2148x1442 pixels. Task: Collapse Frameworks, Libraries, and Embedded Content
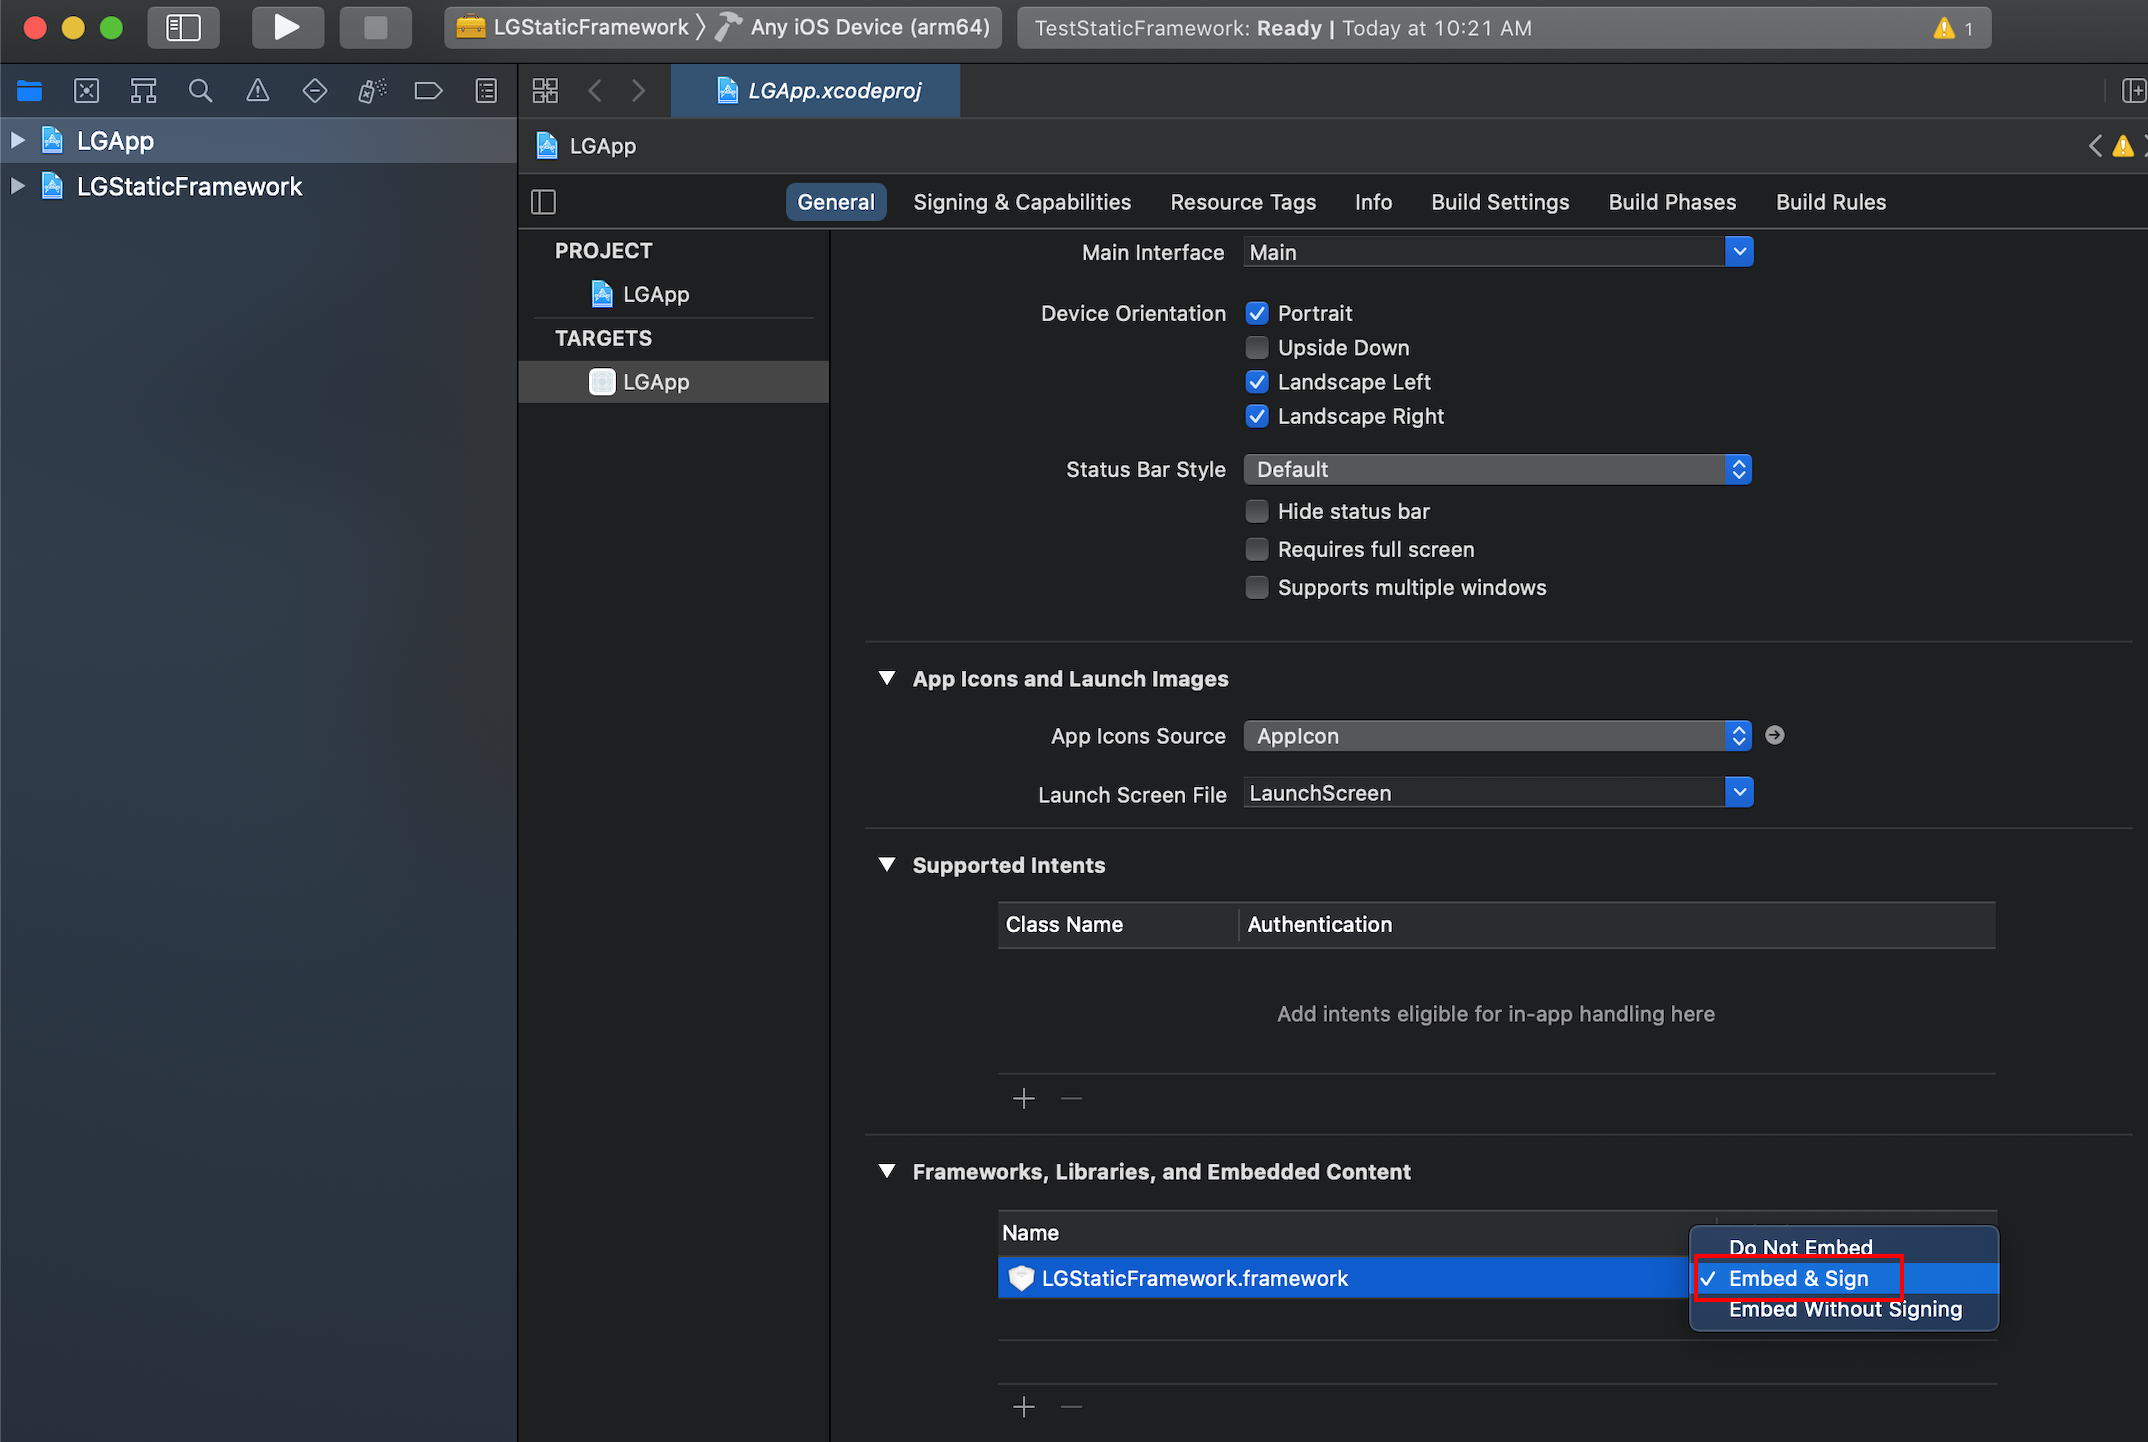click(887, 1171)
